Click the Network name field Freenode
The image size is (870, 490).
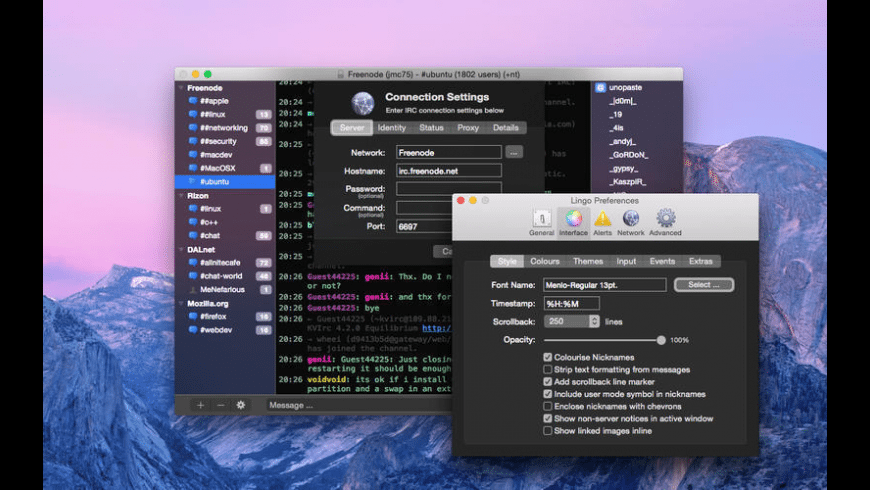449,152
